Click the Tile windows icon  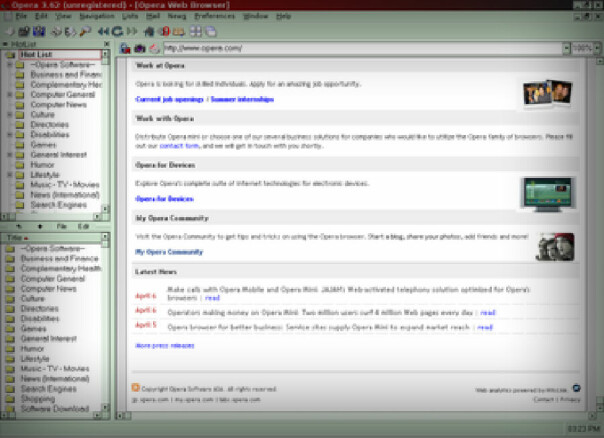click(196, 32)
